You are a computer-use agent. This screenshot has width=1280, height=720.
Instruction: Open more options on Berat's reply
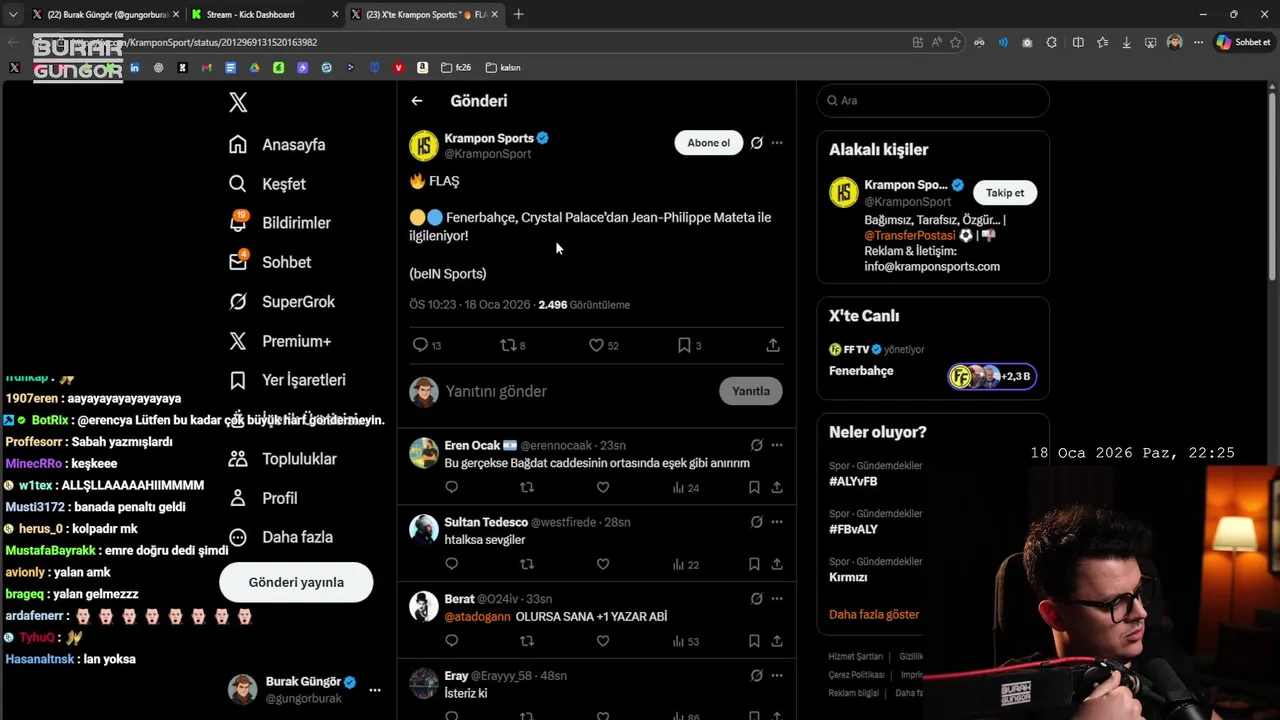777,599
